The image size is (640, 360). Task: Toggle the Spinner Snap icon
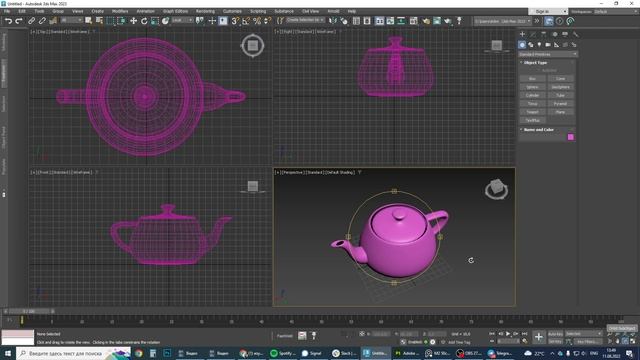point(267,21)
